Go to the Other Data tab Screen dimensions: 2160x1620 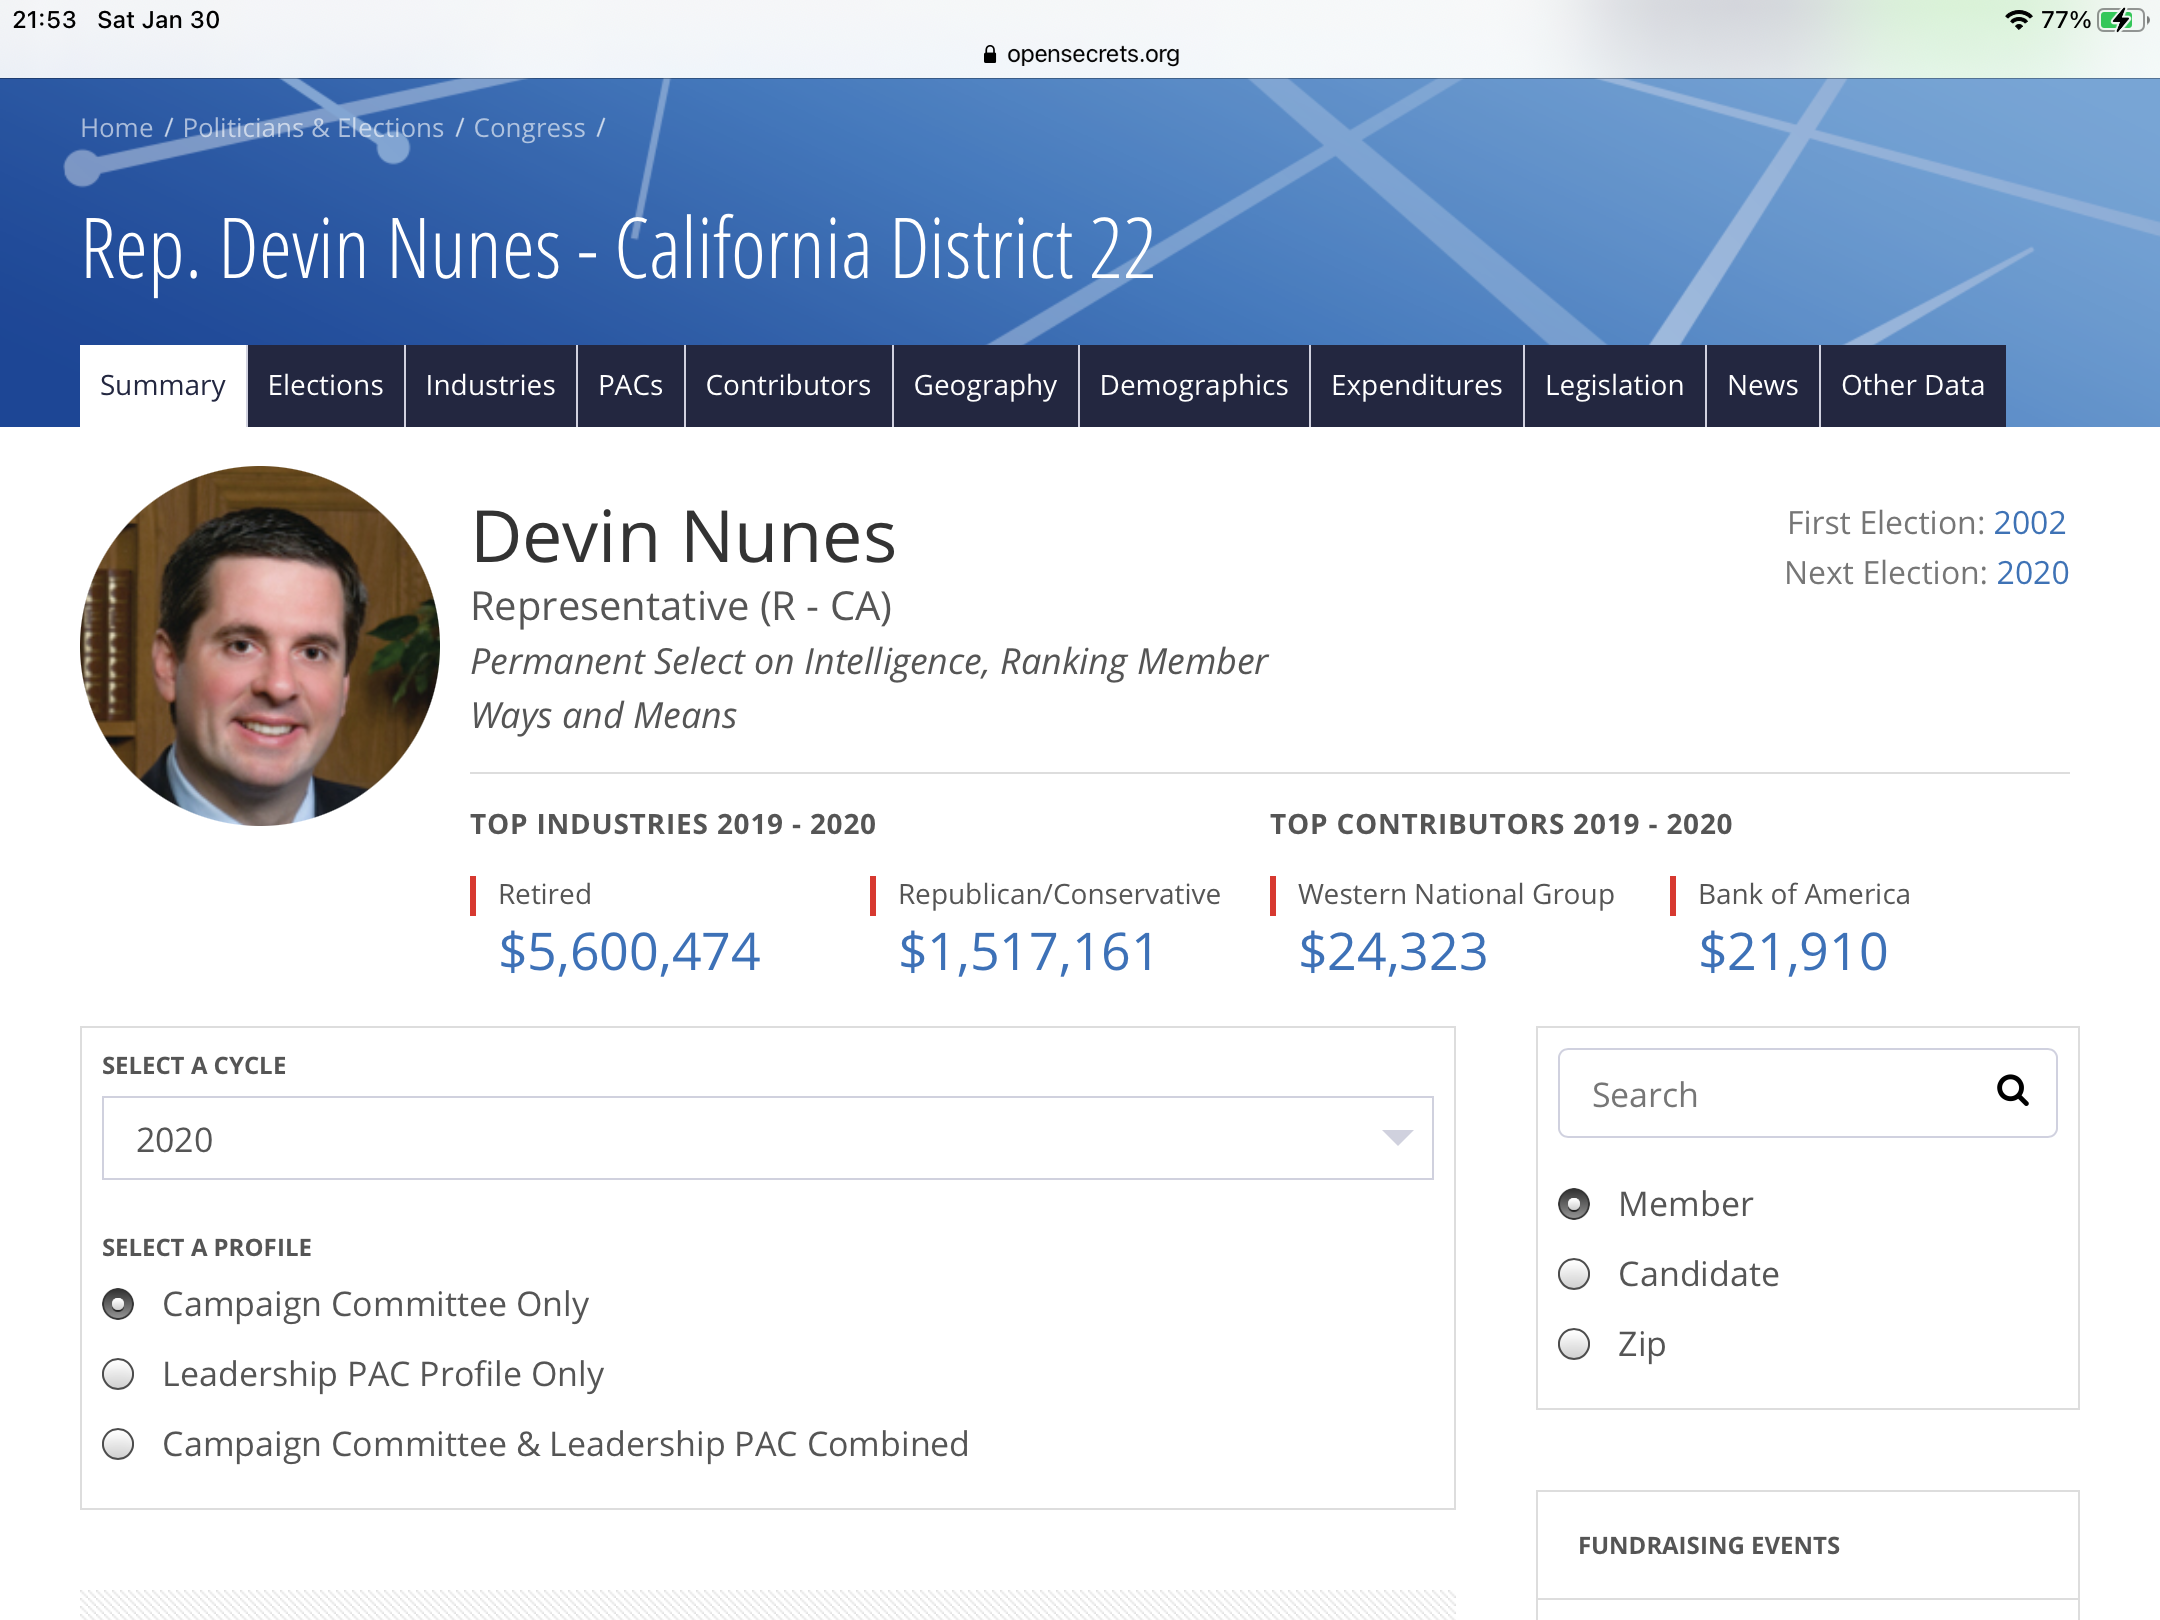pos(1912,386)
